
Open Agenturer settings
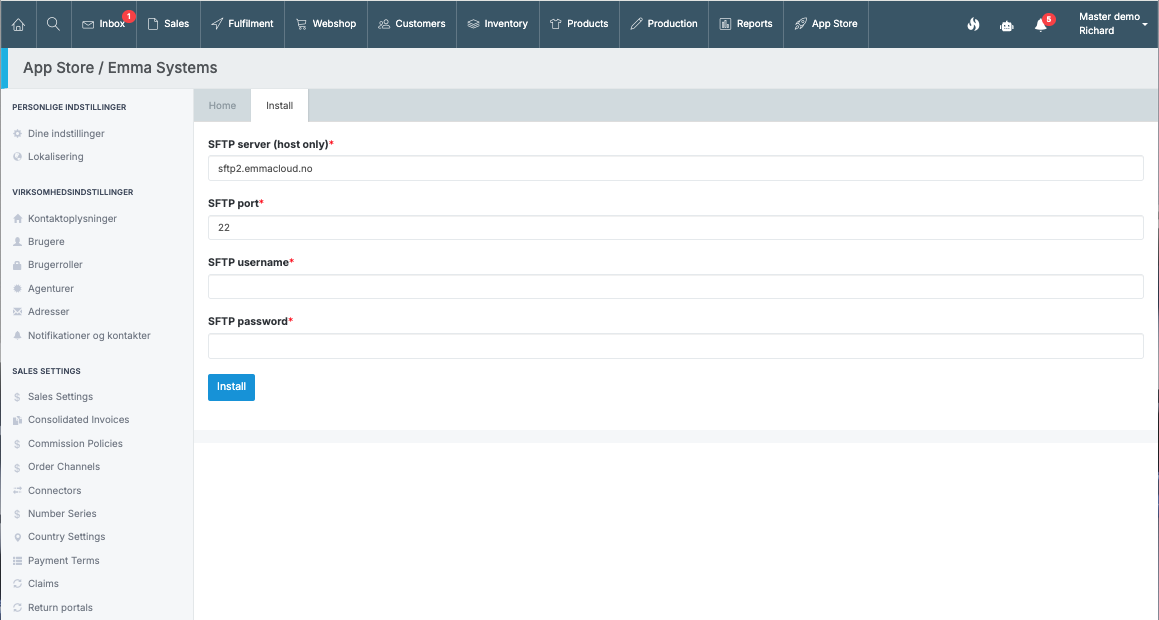point(51,288)
